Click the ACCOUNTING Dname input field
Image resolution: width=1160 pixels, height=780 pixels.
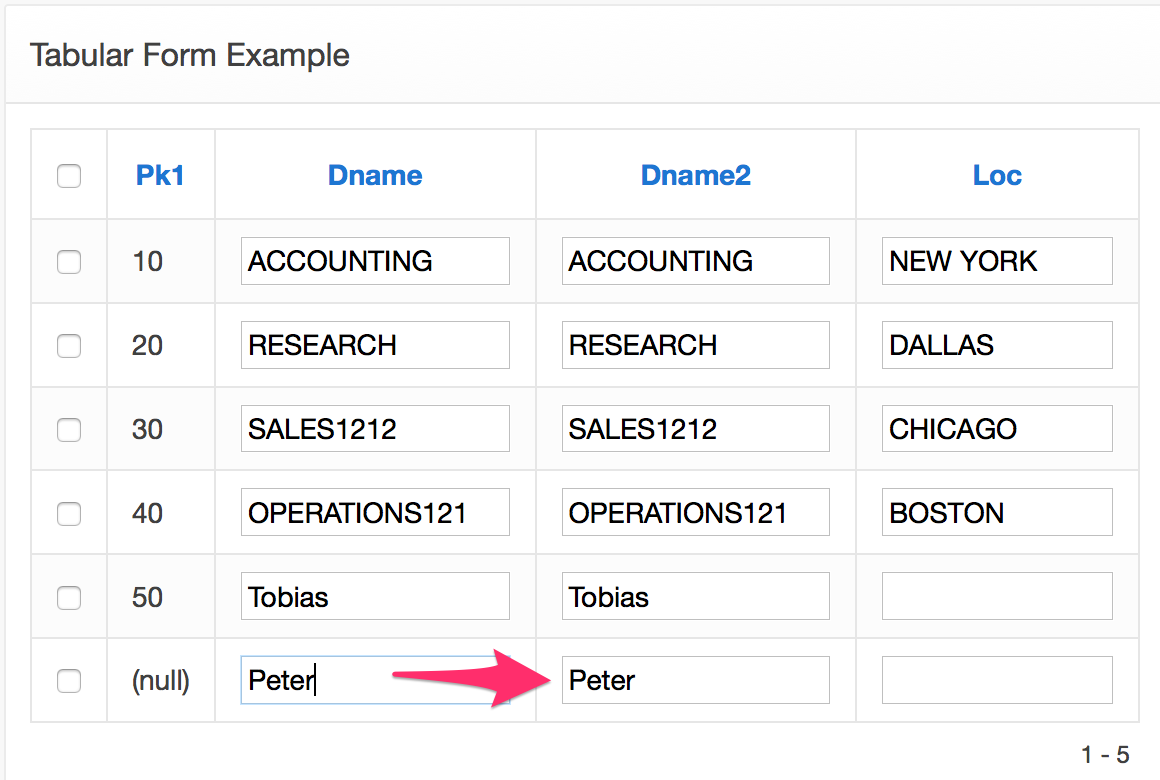coord(375,261)
